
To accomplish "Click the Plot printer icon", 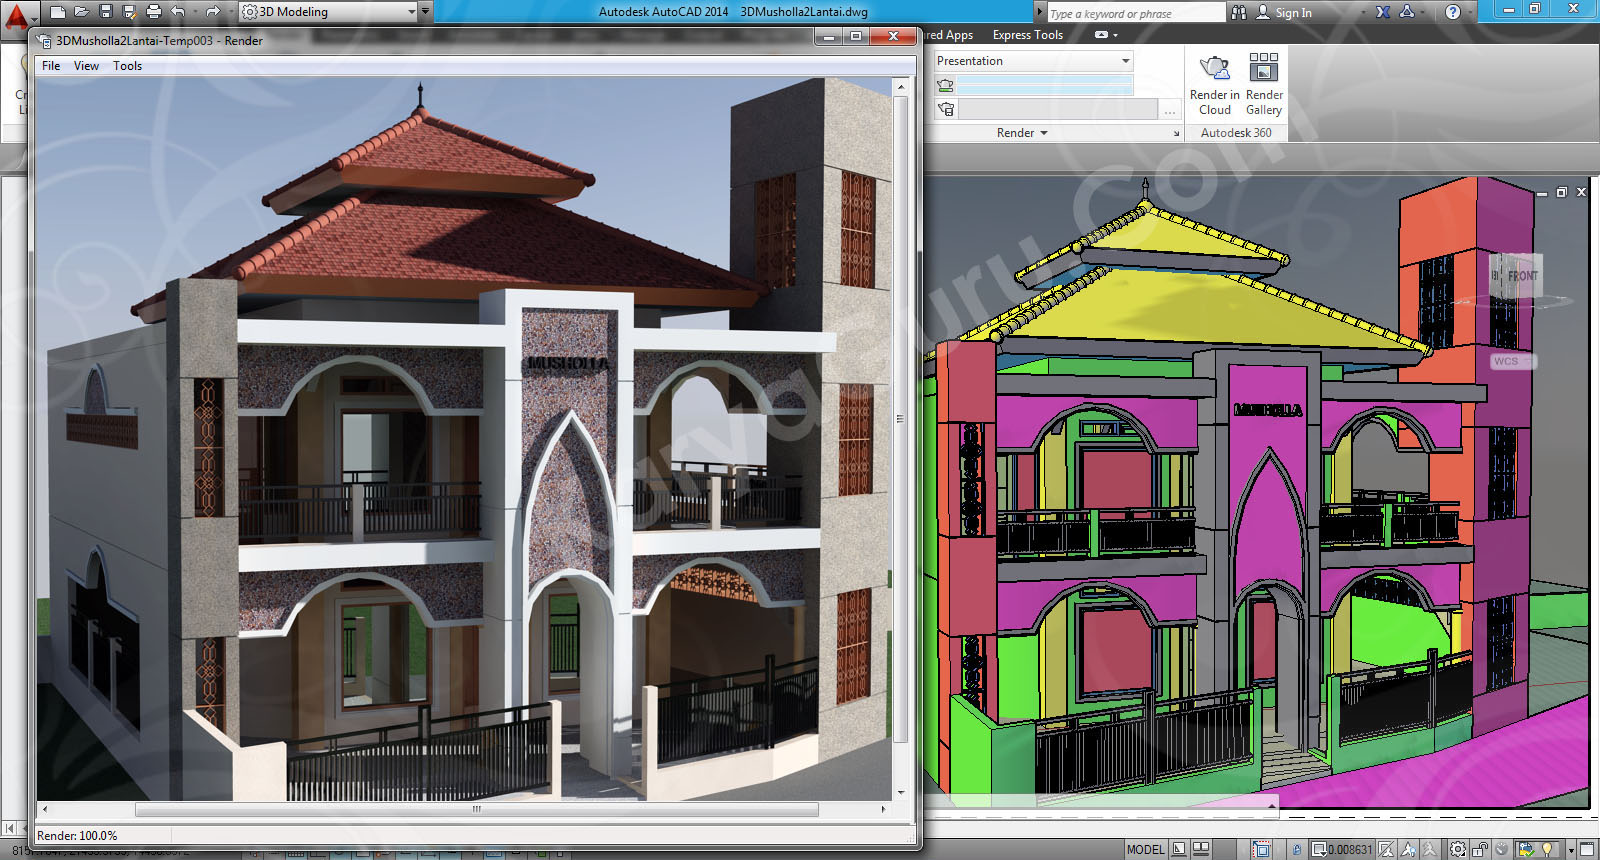I will [x=153, y=12].
